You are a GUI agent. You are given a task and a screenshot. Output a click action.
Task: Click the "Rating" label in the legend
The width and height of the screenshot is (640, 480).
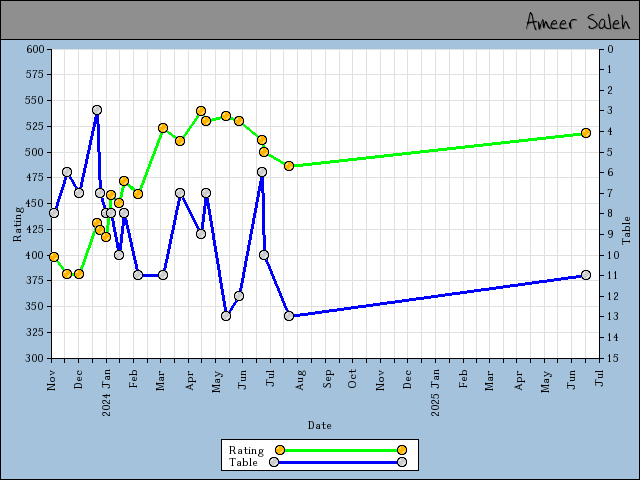point(246,450)
